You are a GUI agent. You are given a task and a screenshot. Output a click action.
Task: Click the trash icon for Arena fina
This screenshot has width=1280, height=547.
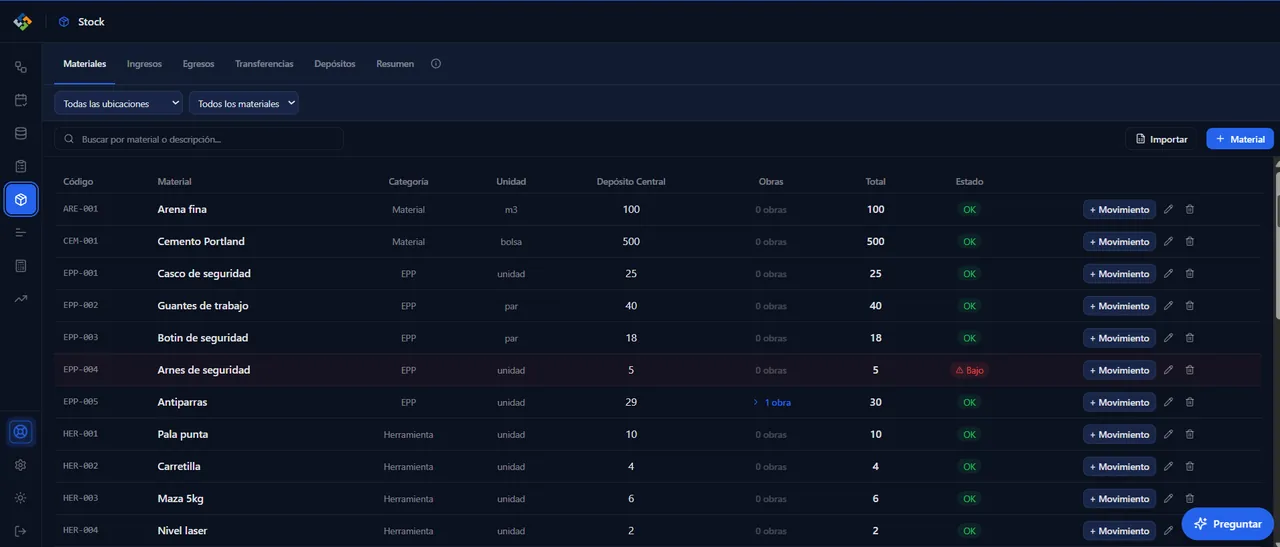pyautogui.click(x=1190, y=209)
